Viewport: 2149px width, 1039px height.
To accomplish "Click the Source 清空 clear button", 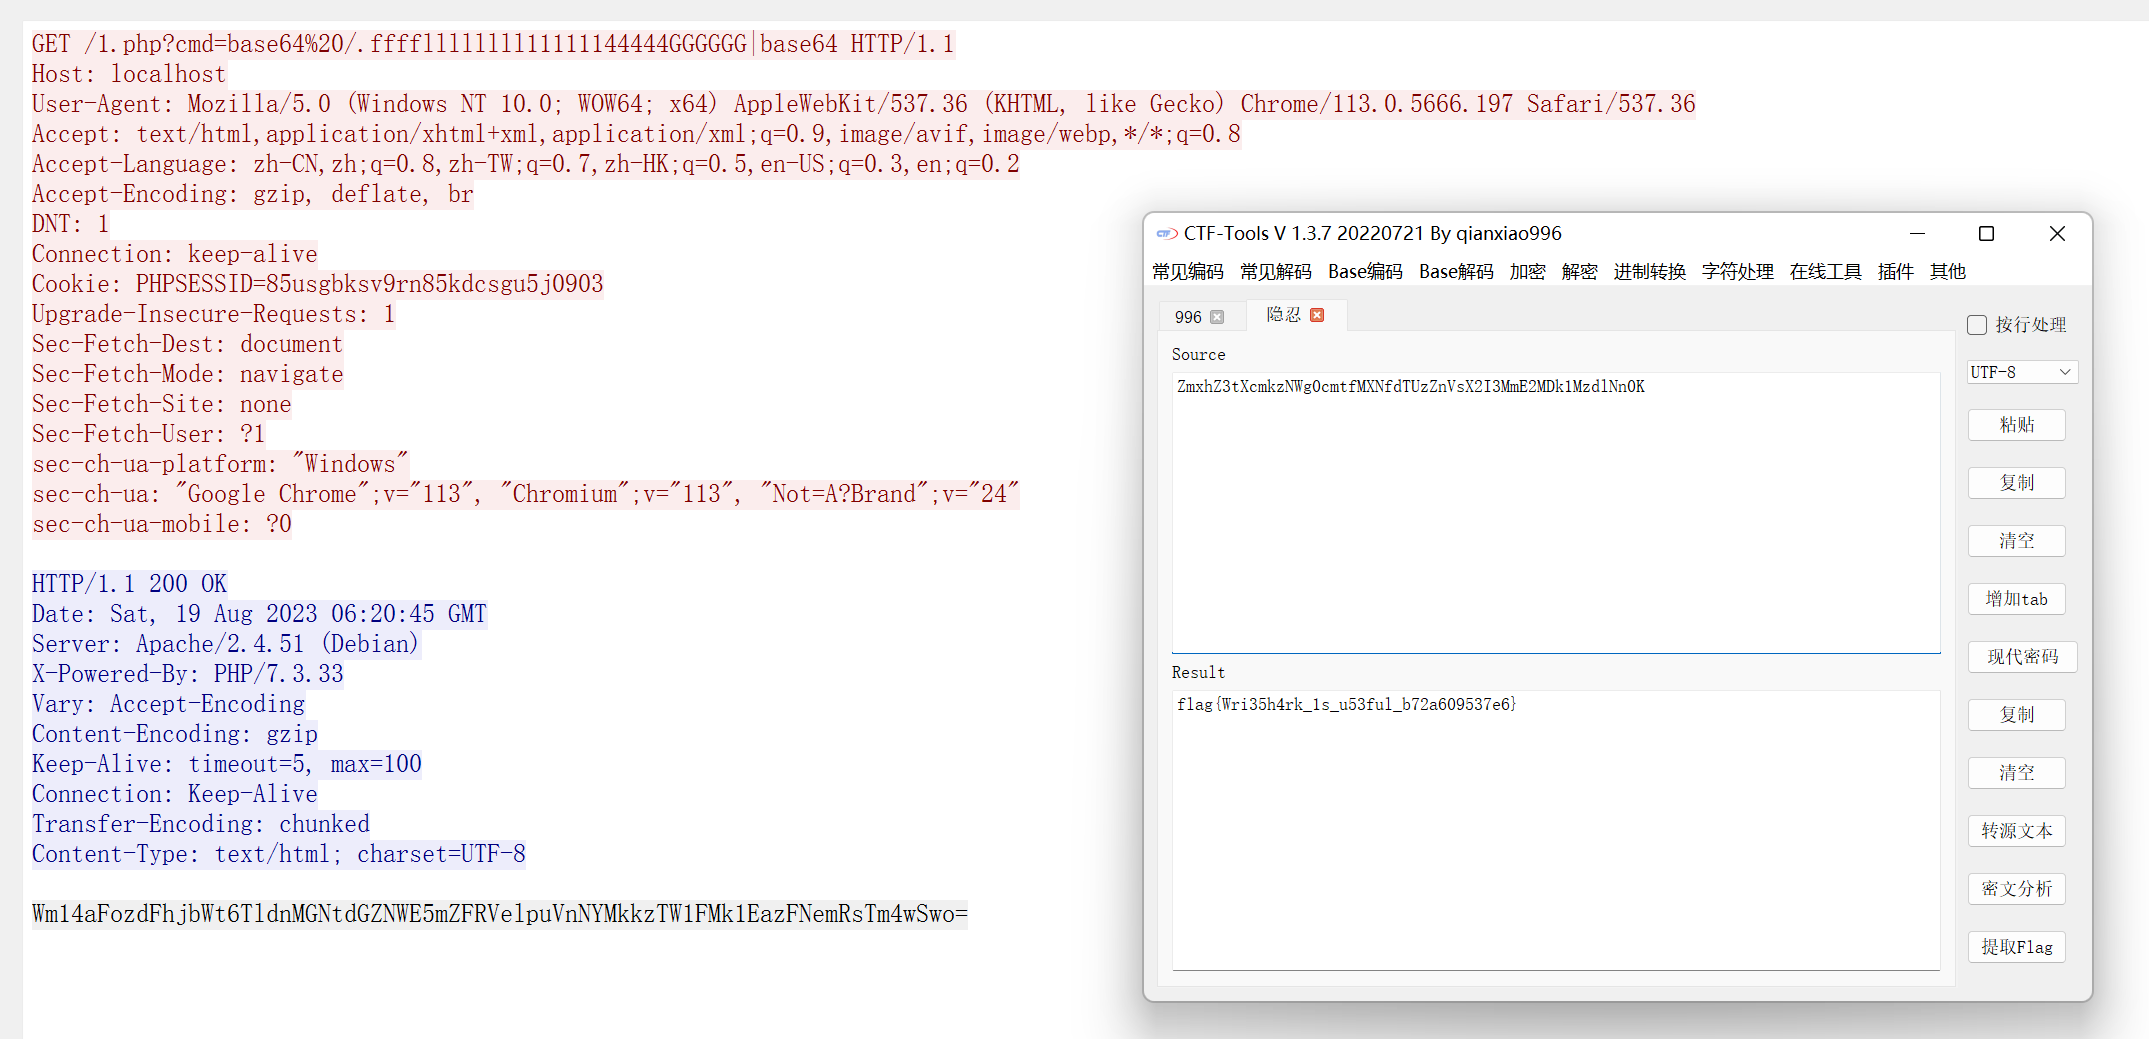I will [x=2017, y=541].
